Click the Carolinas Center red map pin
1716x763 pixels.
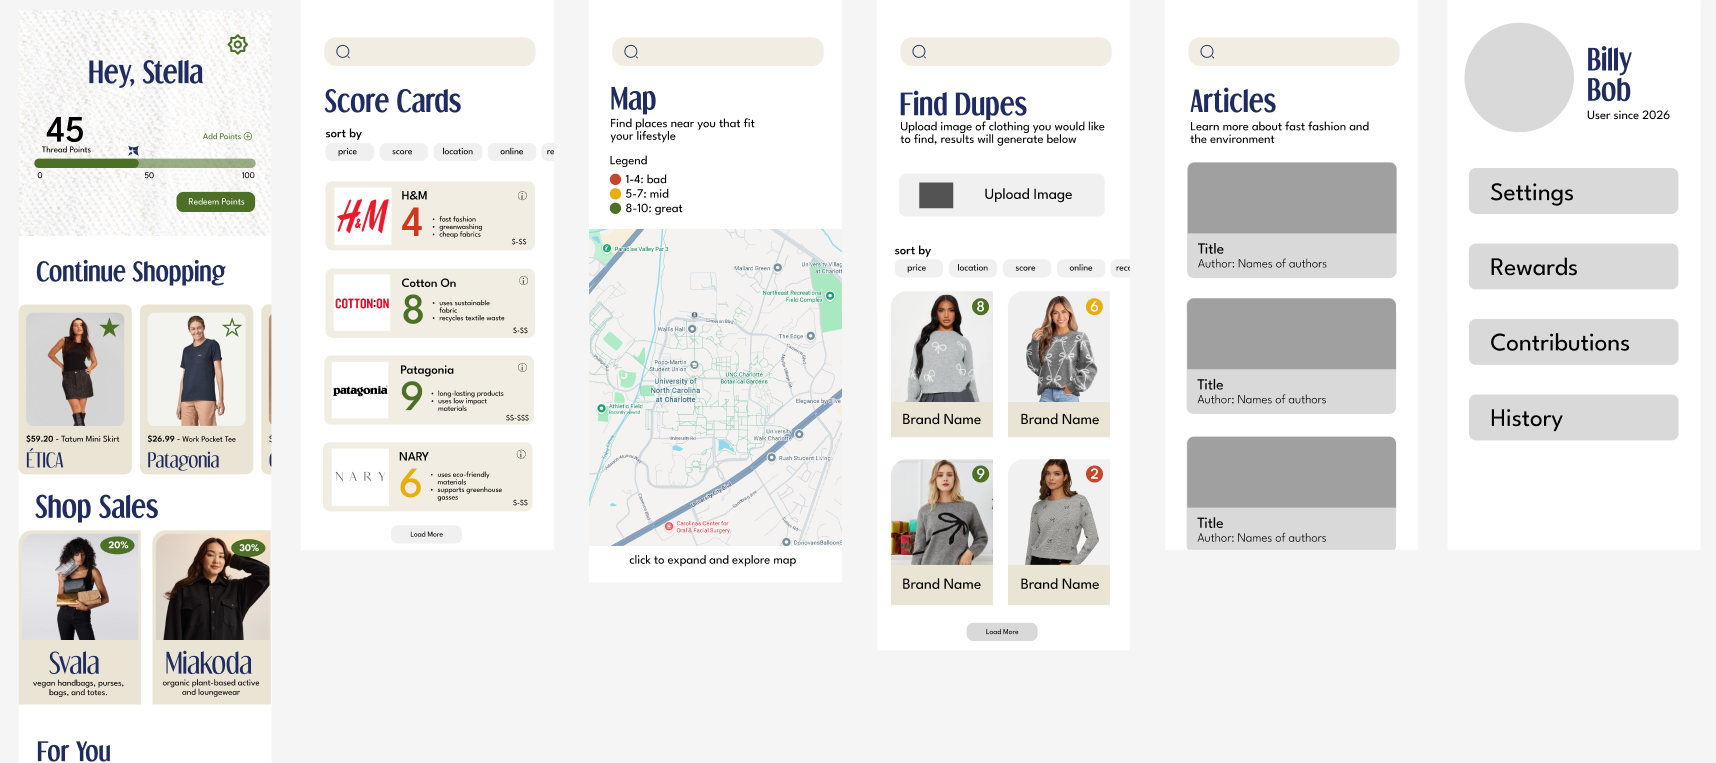(x=670, y=526)
